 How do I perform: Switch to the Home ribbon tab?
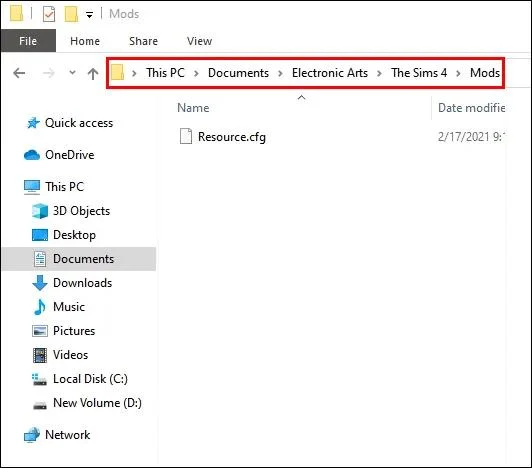pyautogui.click(x=85, y=41)
